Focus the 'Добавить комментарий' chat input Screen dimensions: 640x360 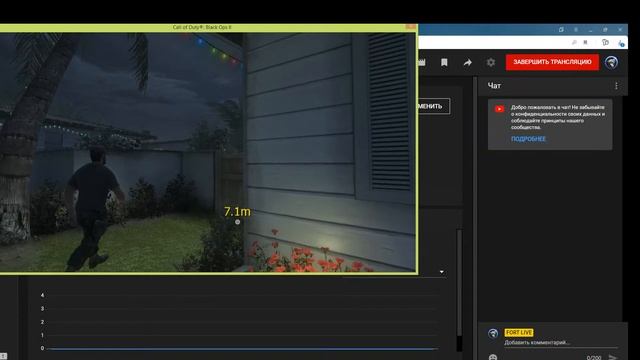(561, 343)
